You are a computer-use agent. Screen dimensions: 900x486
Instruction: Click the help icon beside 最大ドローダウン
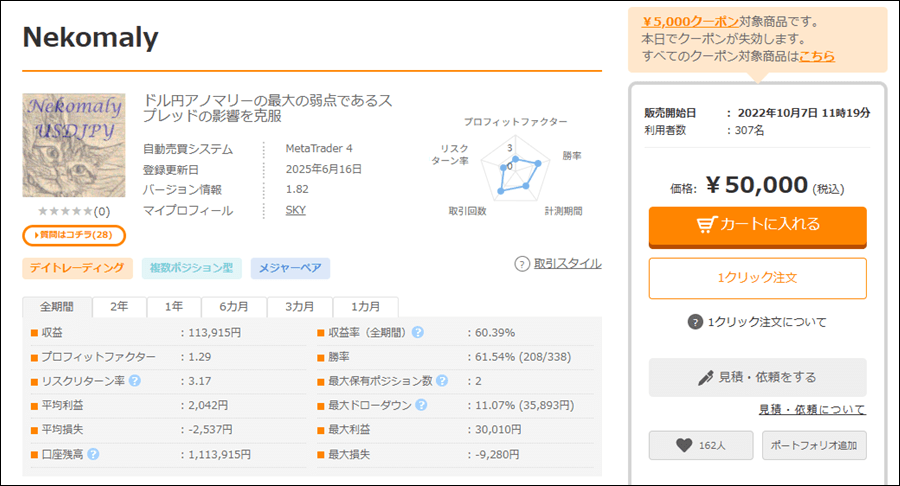tap(421, 405)
